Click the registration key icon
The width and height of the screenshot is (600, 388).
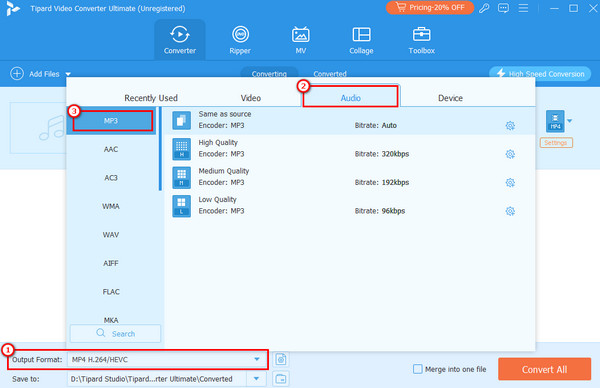[x=484, y=8]
